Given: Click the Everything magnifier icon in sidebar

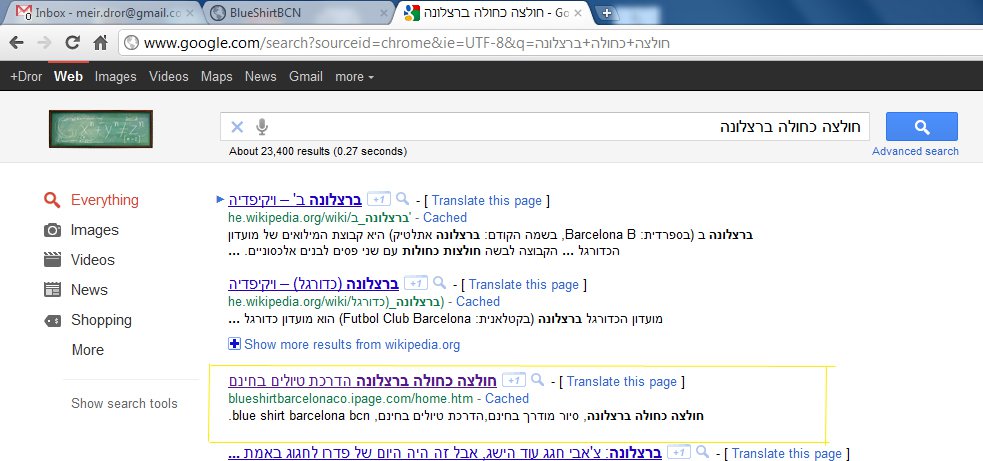Looking at the screenshot, I should [52, 200].
